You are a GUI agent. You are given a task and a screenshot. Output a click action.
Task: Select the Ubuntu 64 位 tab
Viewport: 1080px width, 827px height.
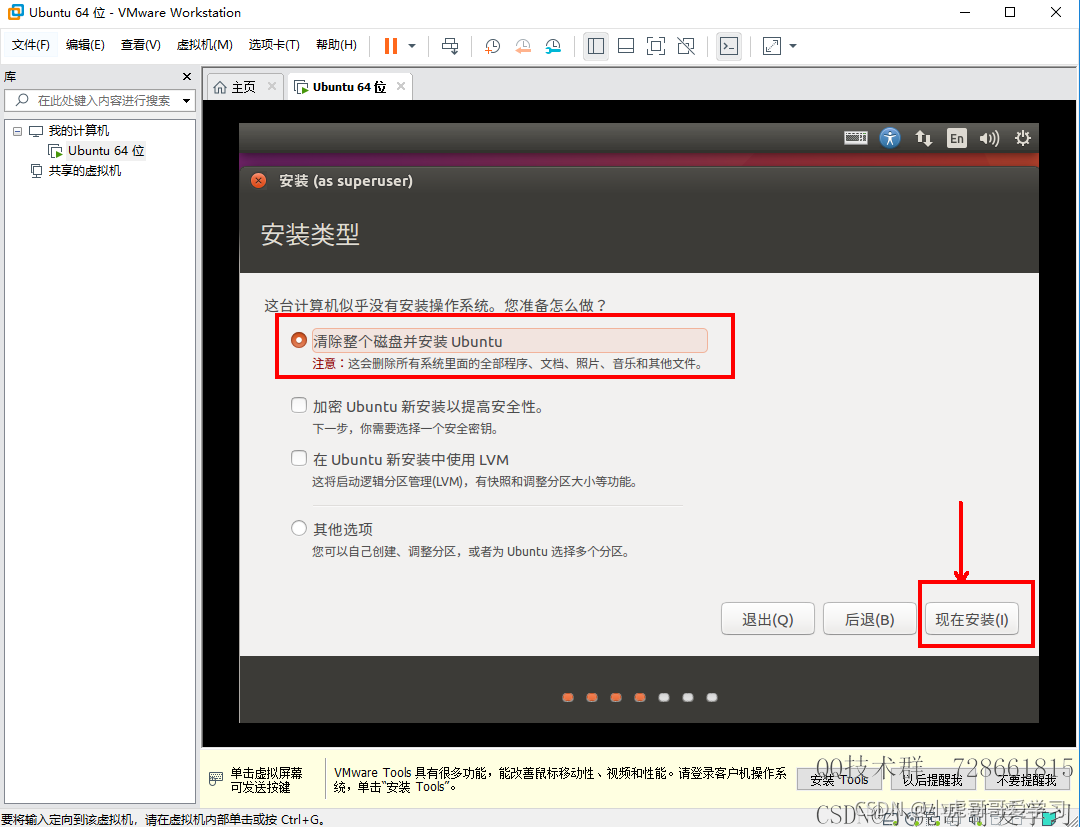tap(349, 87)
